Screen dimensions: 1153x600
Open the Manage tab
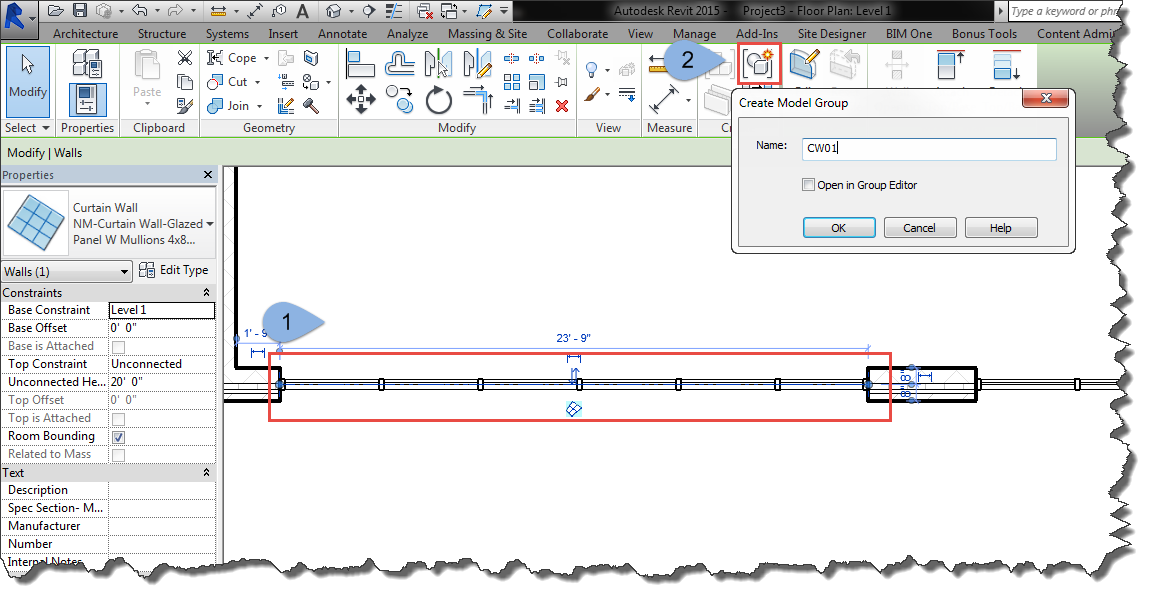[x=694, y=33]
